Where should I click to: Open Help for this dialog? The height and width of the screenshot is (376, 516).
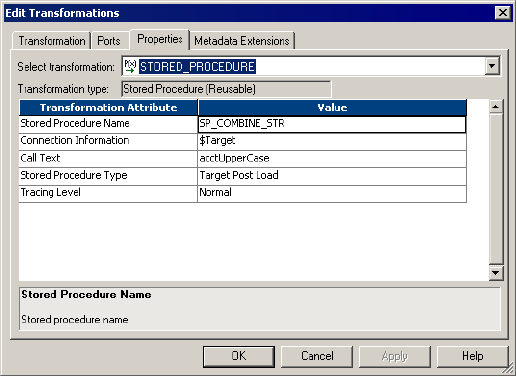[x=473, y=356]
